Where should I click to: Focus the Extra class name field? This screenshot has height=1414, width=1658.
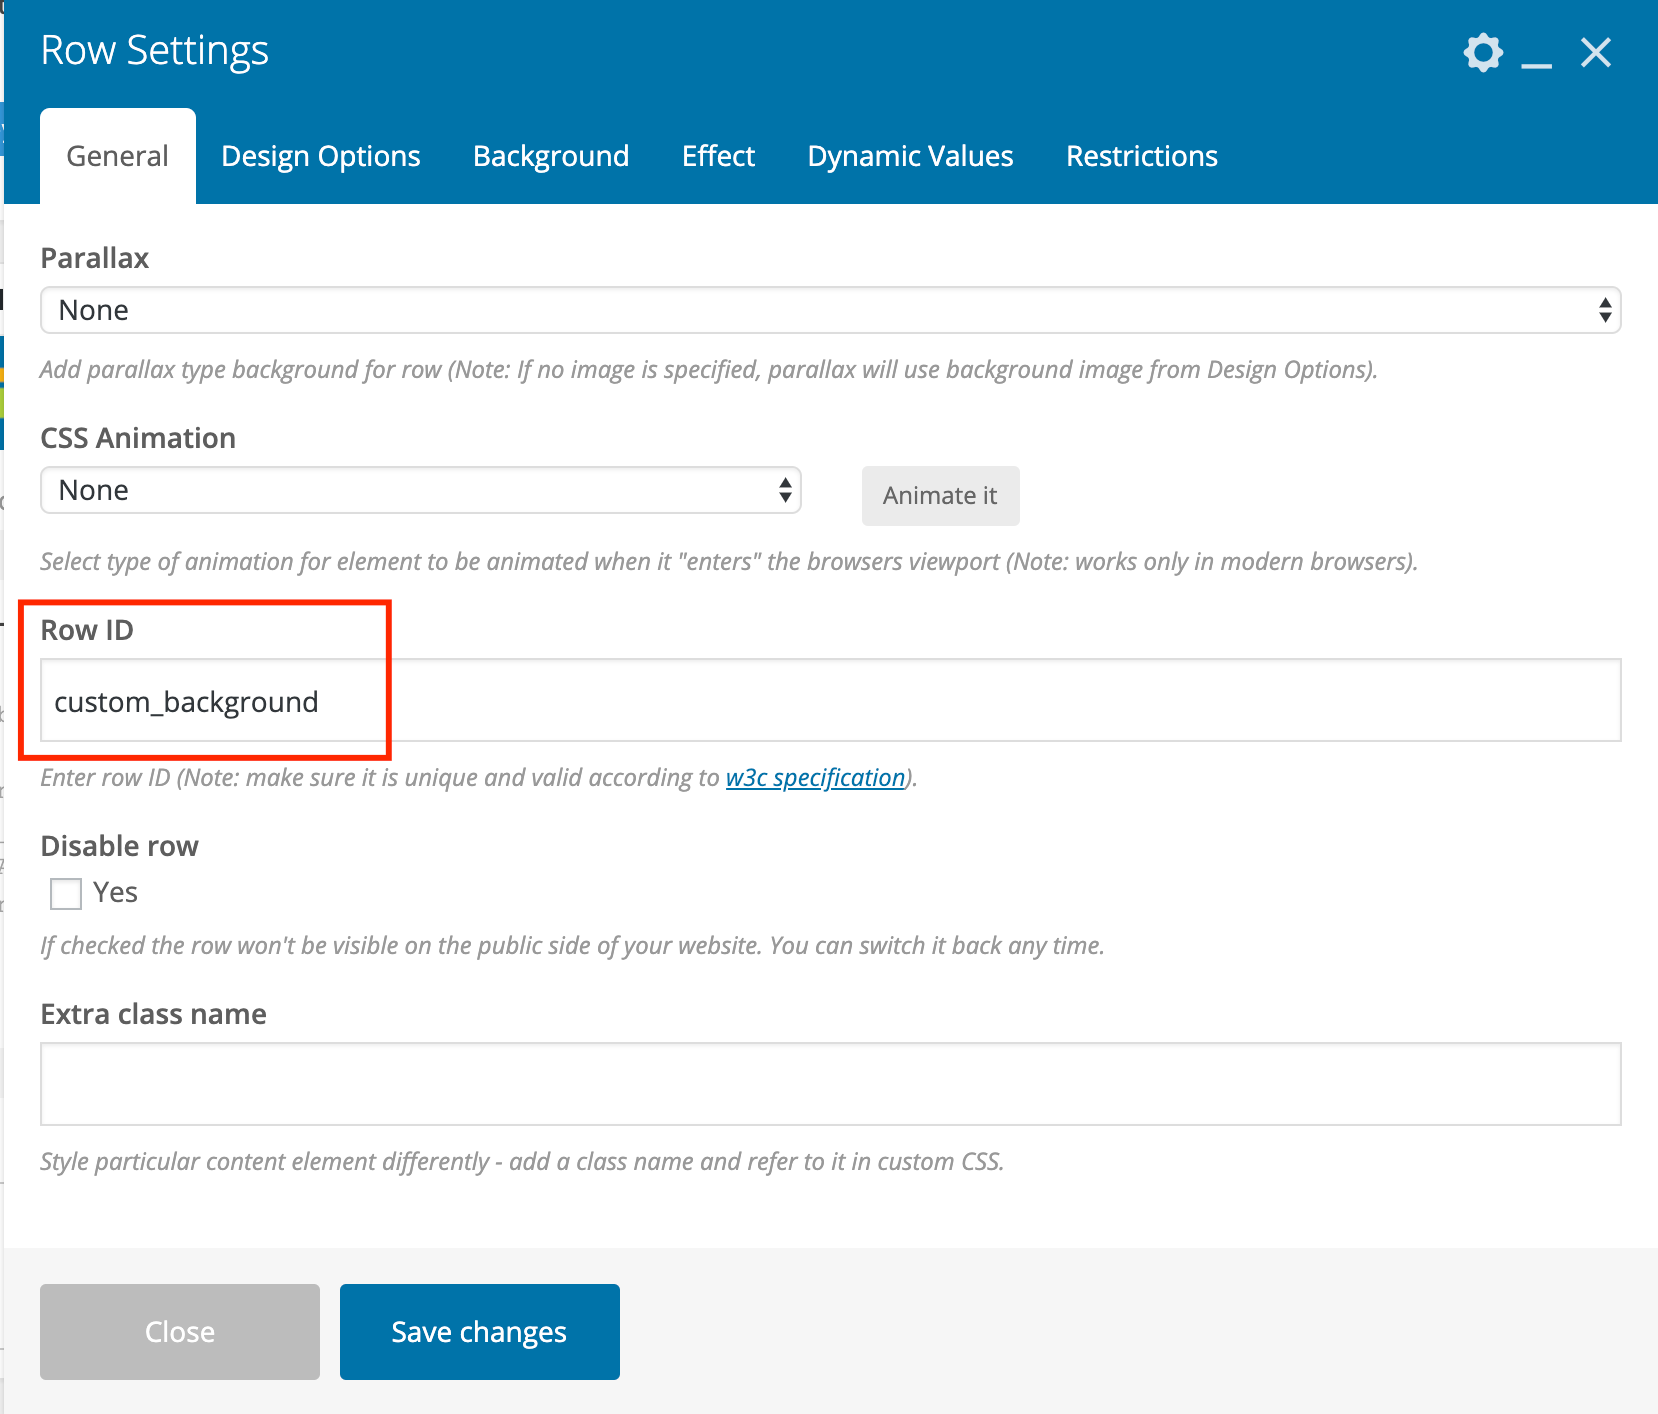[829, 1084]
